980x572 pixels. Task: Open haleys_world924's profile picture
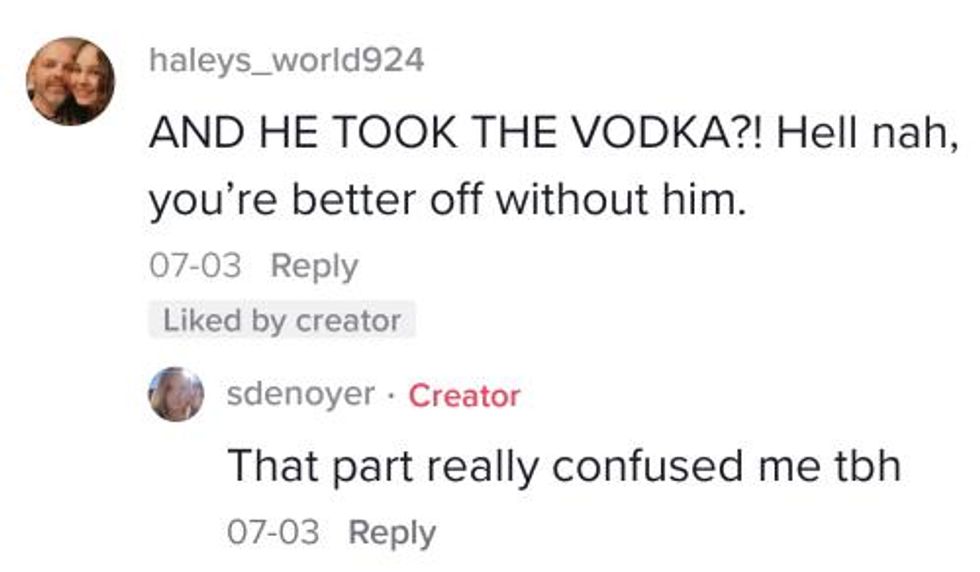[70, 80]
